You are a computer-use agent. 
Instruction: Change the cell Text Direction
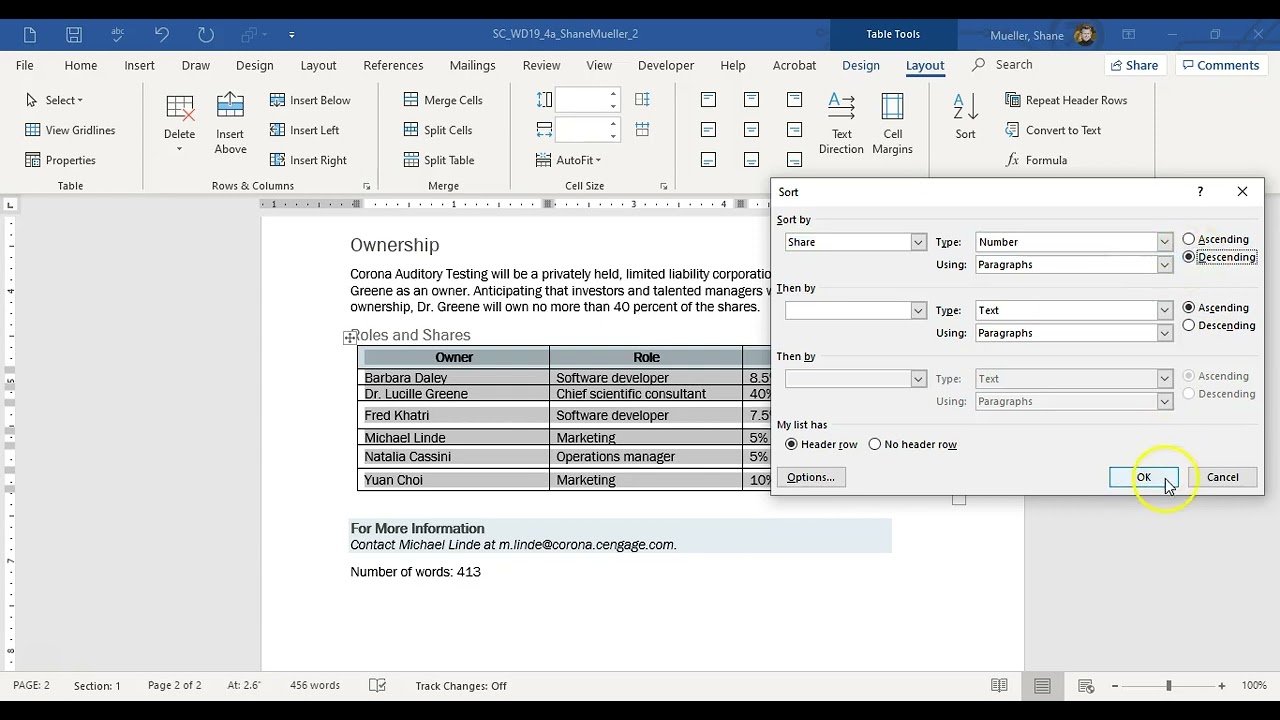(x=841, y=123)
